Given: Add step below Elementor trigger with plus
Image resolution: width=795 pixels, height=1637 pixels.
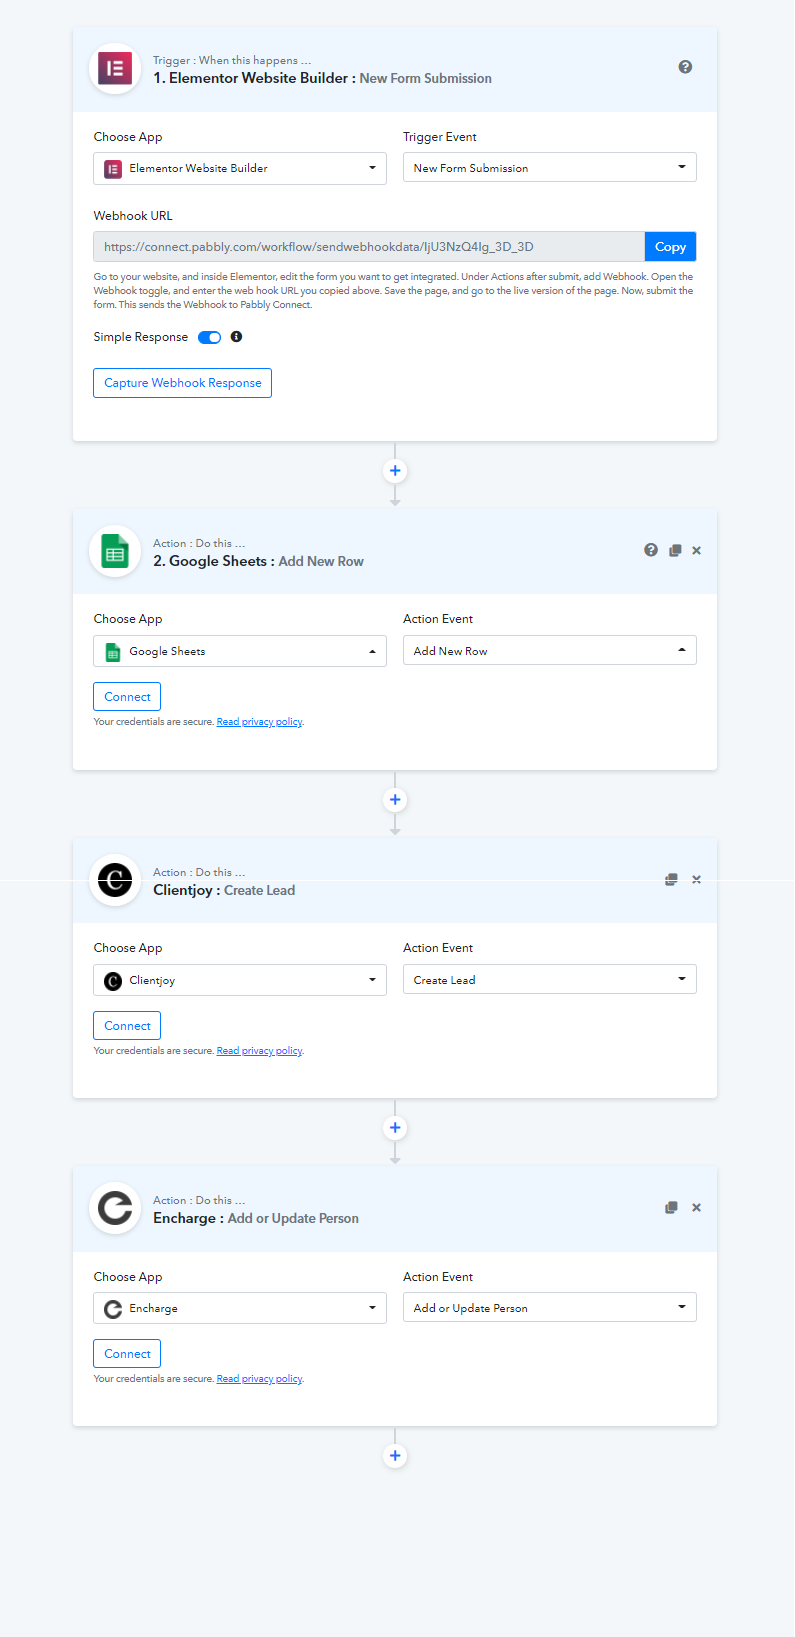Looking at the screenshot, I should coord(395,471).
